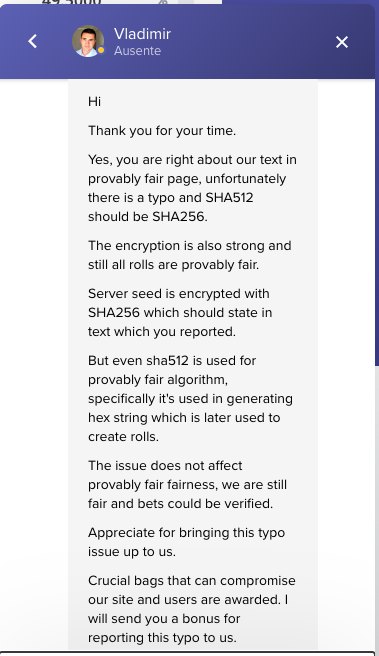Click 'will send you a bonus' line
Screen dimensions: 379x656
[x=164, y=618]
